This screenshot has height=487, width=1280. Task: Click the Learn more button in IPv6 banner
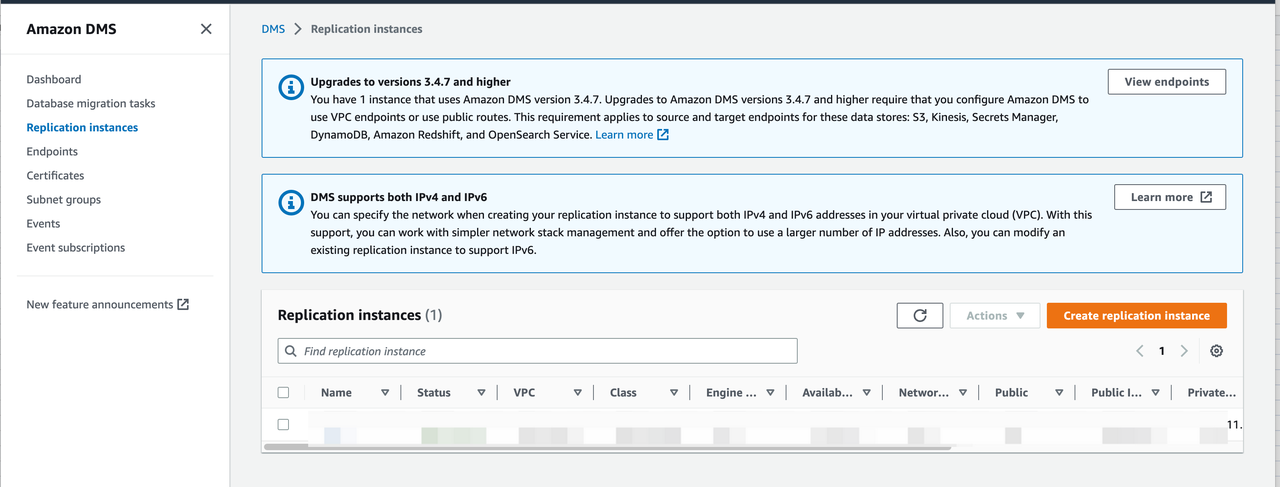click(x=1170, y=197)
